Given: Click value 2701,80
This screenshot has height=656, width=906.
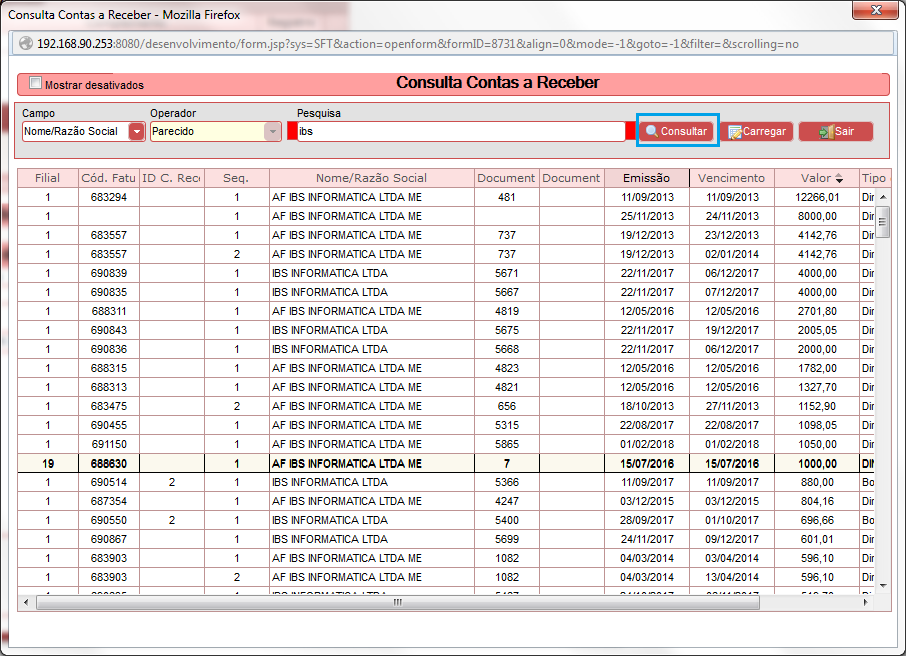Looking at the screenshot, I should click(816, 311).
